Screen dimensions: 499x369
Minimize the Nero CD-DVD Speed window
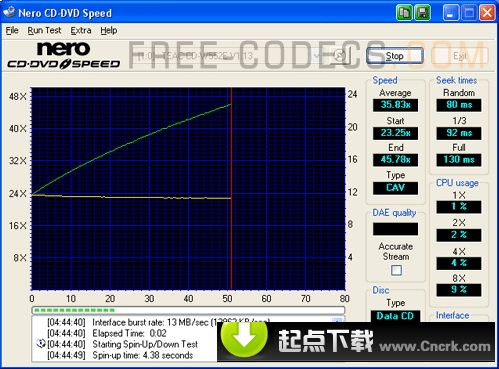(x=451, y=13)
